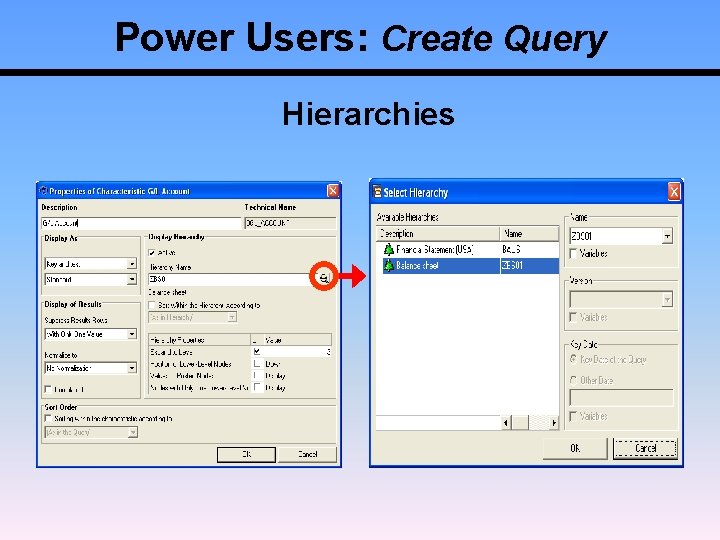
Task: Select Key Date of the Query radio button
Action: click(574, 359)
